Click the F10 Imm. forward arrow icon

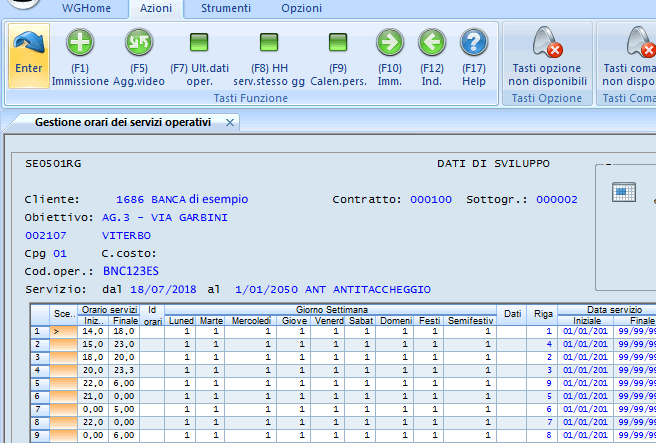pyautogui.click(x=389, y=43)
